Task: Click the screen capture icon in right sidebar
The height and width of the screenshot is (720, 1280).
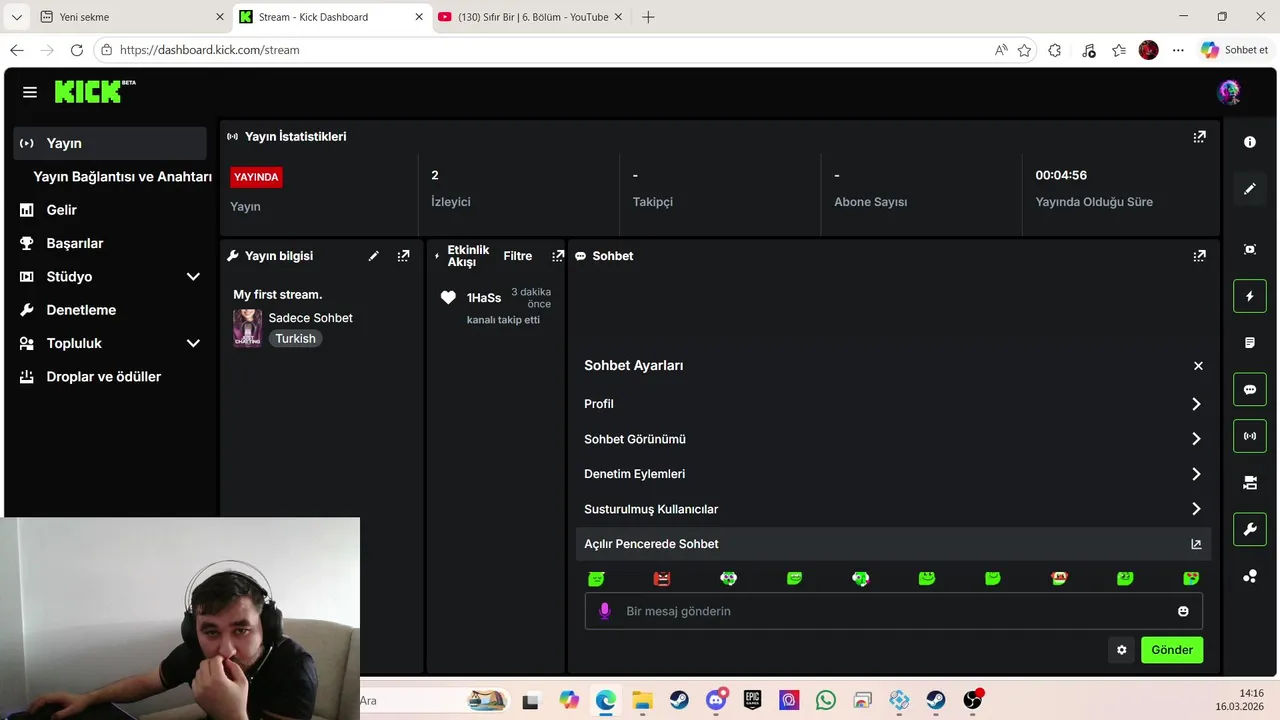Action: [1250, 249]
